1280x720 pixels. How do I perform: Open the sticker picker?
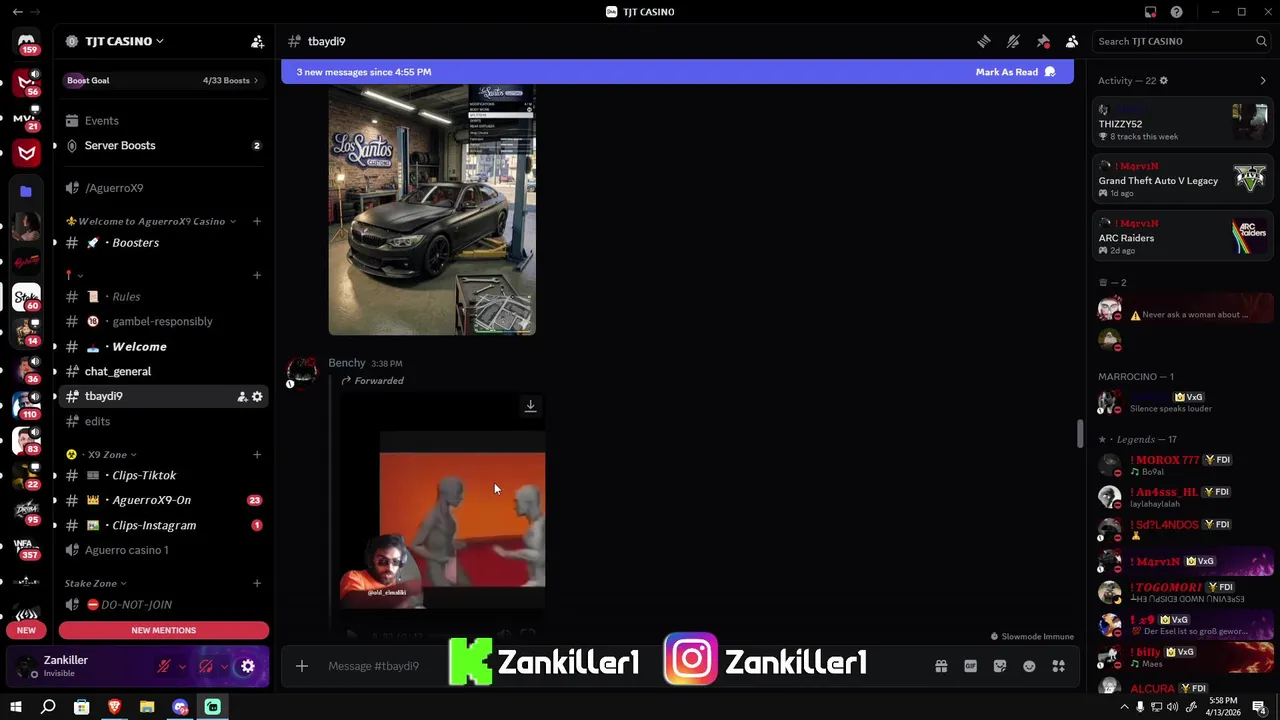[1000, 666]
